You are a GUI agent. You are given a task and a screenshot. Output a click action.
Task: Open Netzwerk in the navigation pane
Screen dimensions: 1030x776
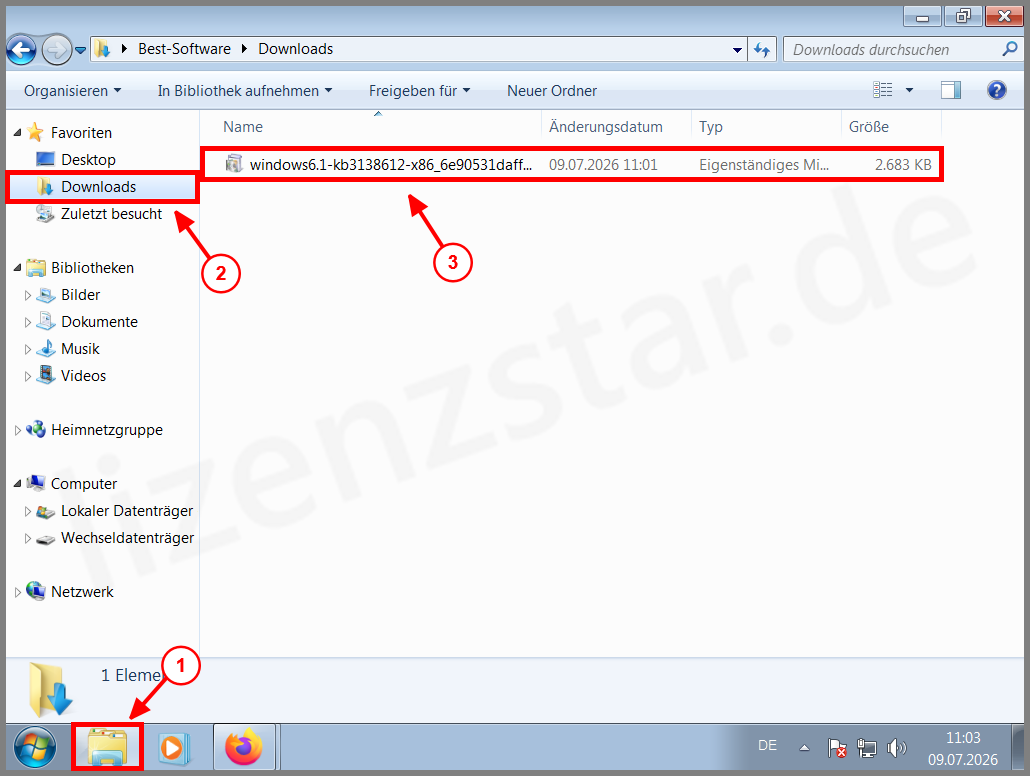(x=82, y=591)
